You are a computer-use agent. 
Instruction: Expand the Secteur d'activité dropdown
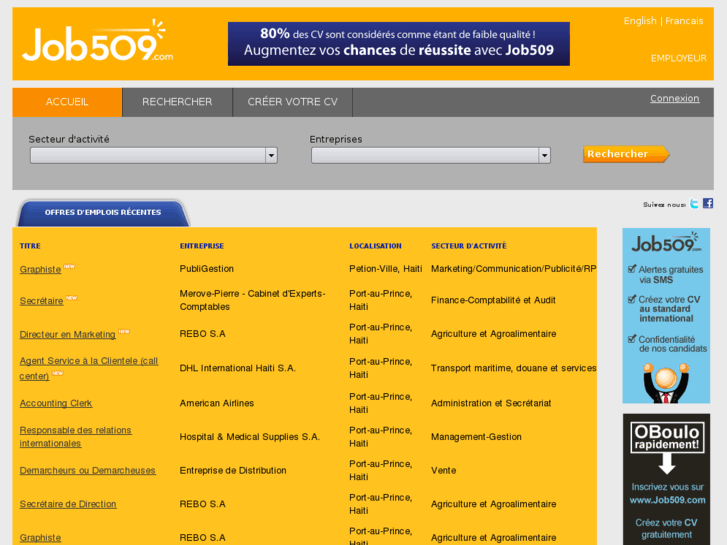pyautogui.click(x=154, y=155)
